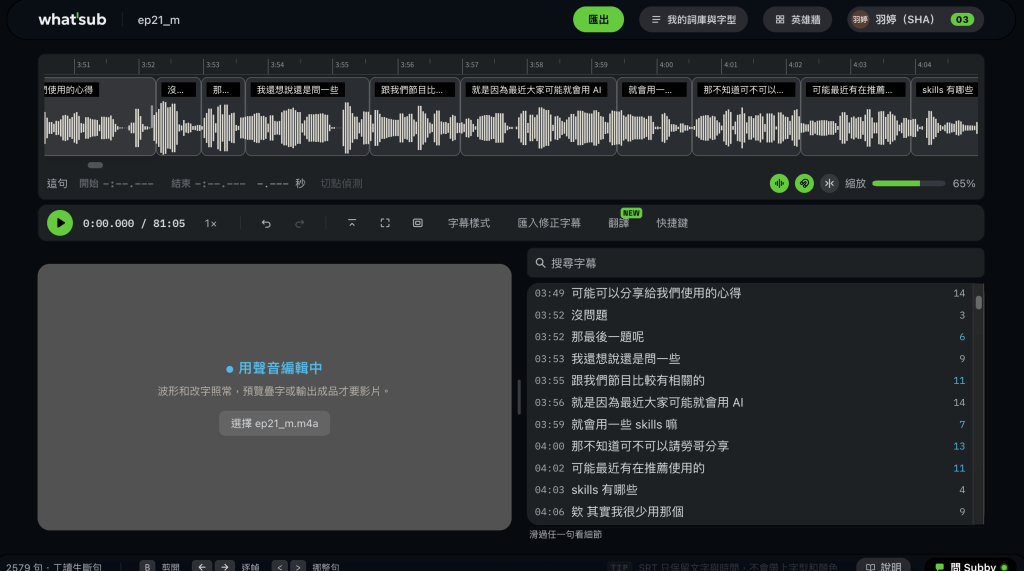Select subtitle row 跟我們節目比較有相關的
The height and width of the screenshot is (571, 1024).
coord(750,380)
